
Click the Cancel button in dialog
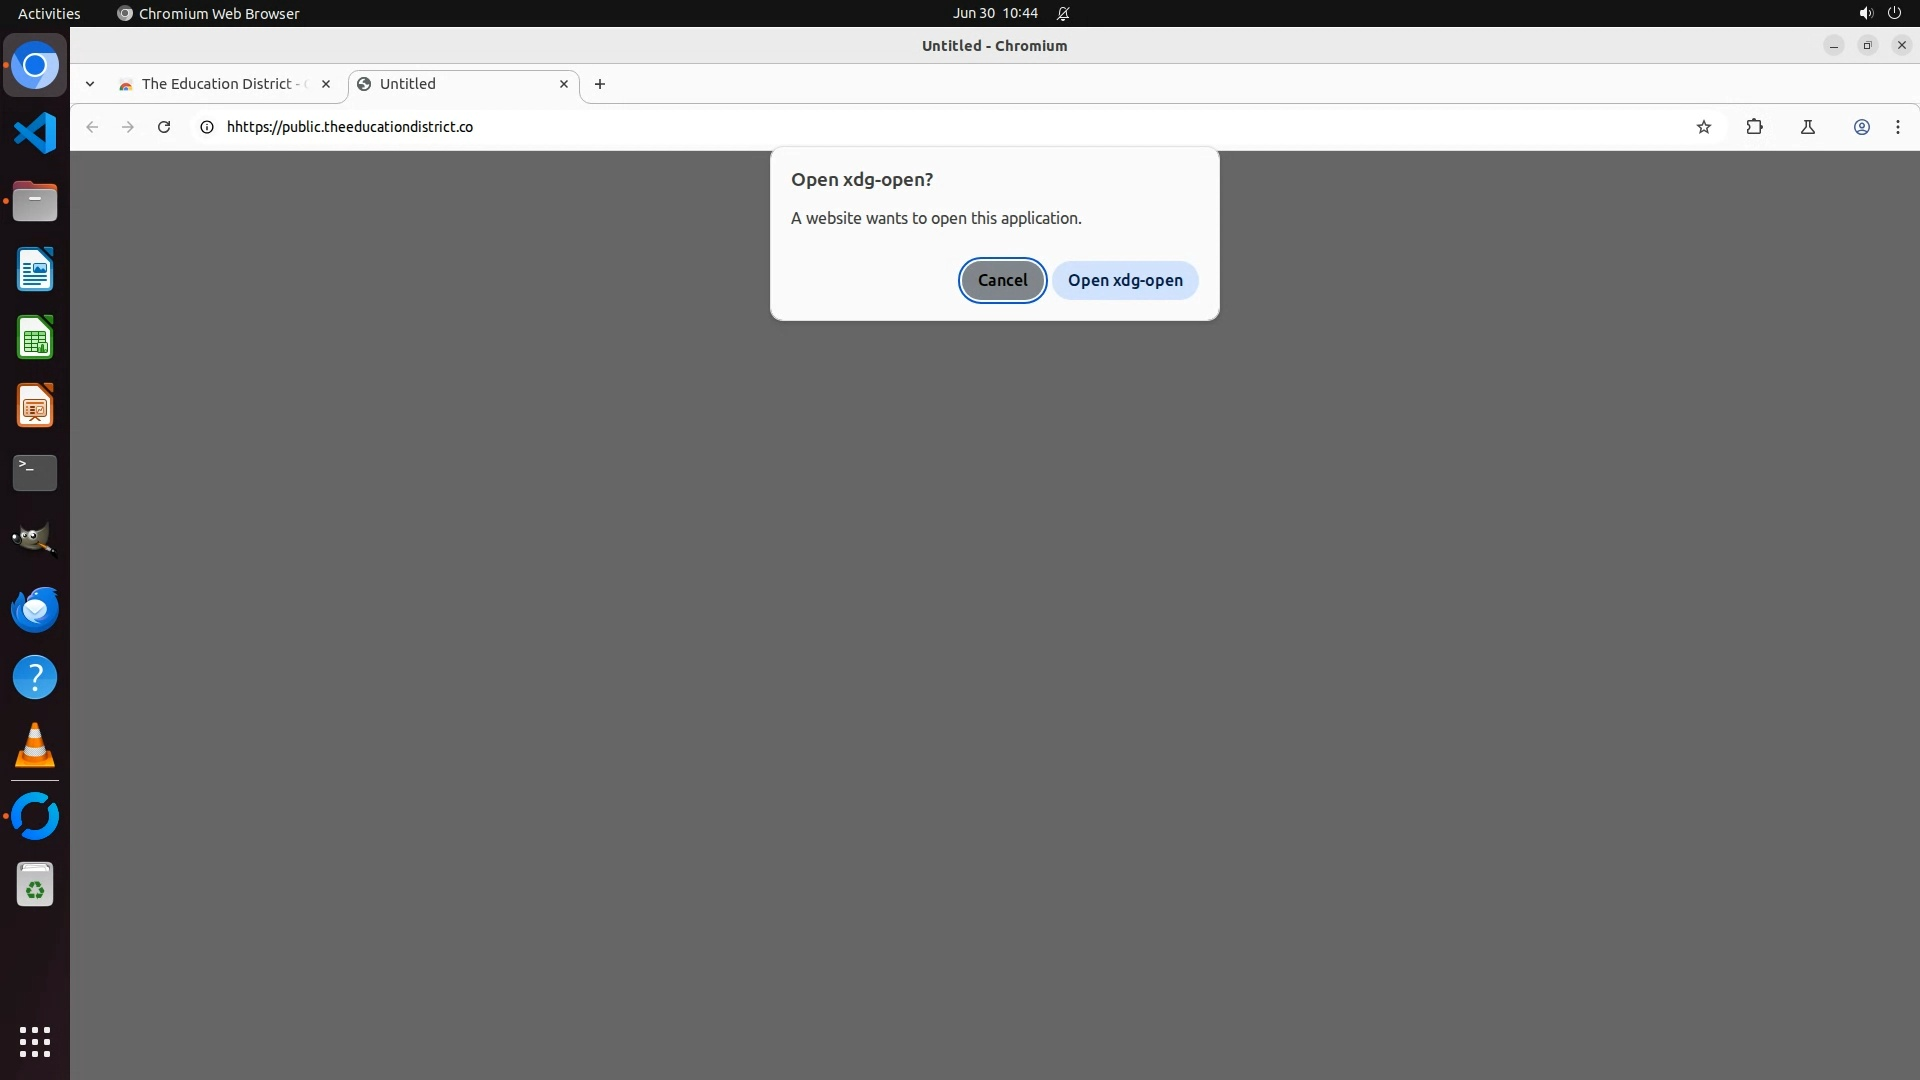1002,280
